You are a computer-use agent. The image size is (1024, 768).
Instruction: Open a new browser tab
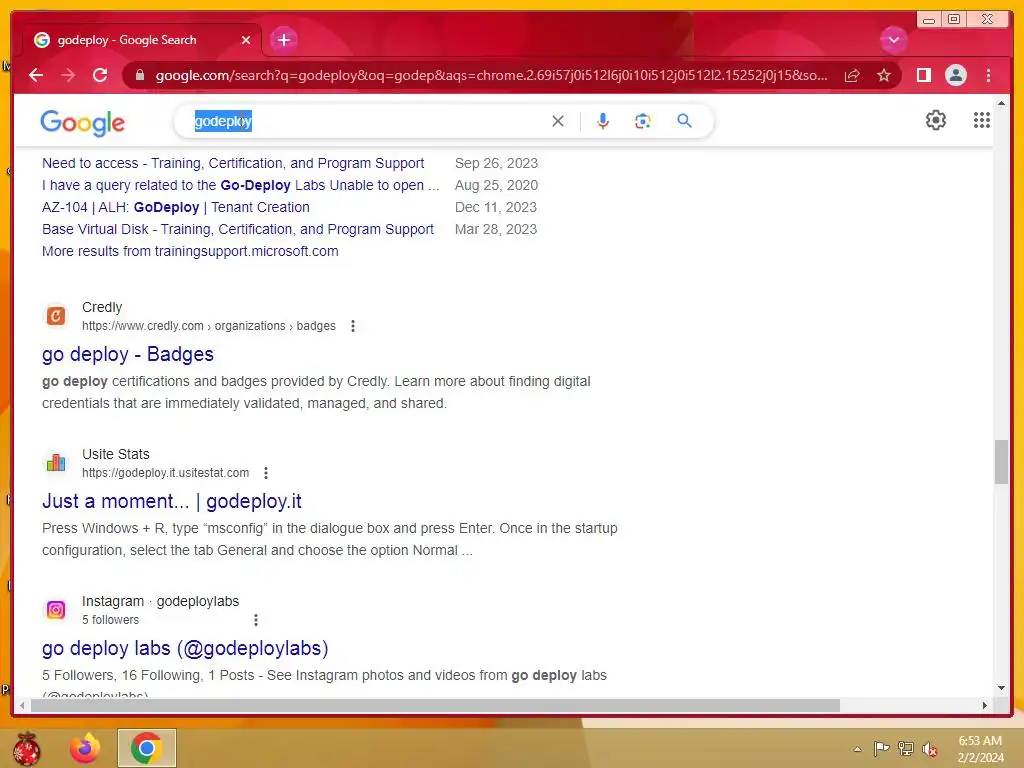point(283,40)
